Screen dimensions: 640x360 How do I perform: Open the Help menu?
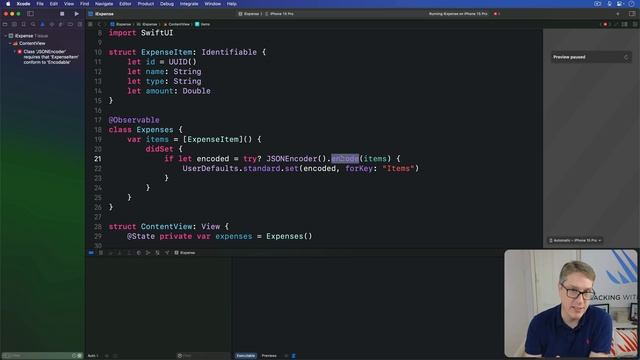click(x=231, y=4)
